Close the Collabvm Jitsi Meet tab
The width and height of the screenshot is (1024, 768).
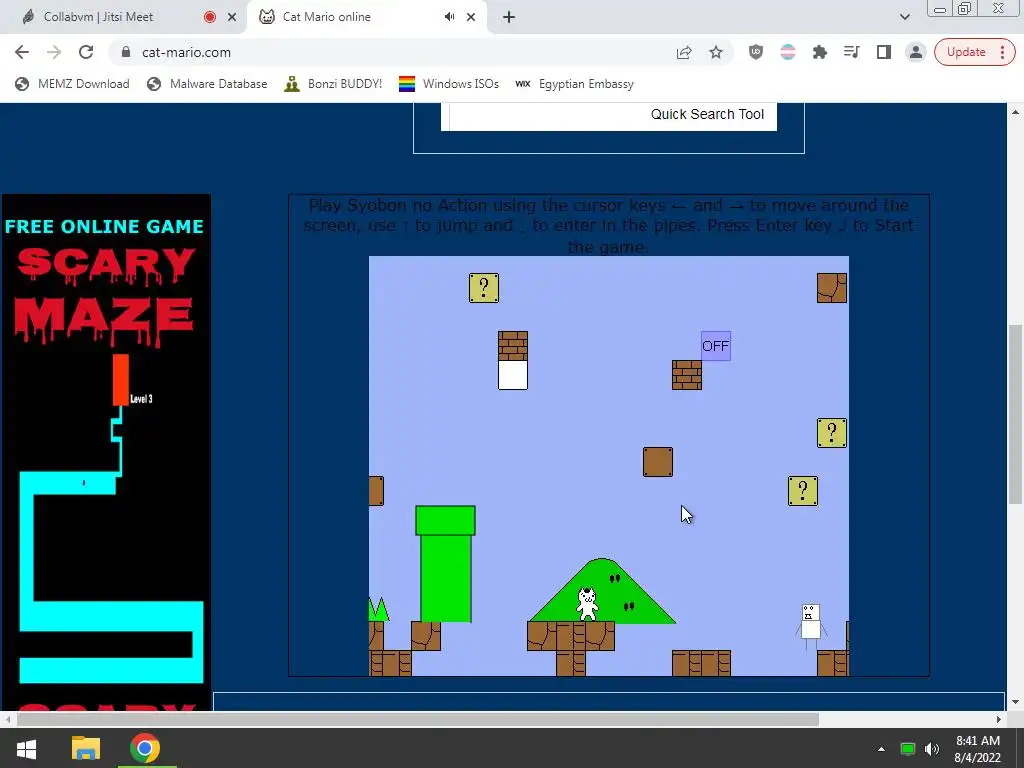[232, 17]
